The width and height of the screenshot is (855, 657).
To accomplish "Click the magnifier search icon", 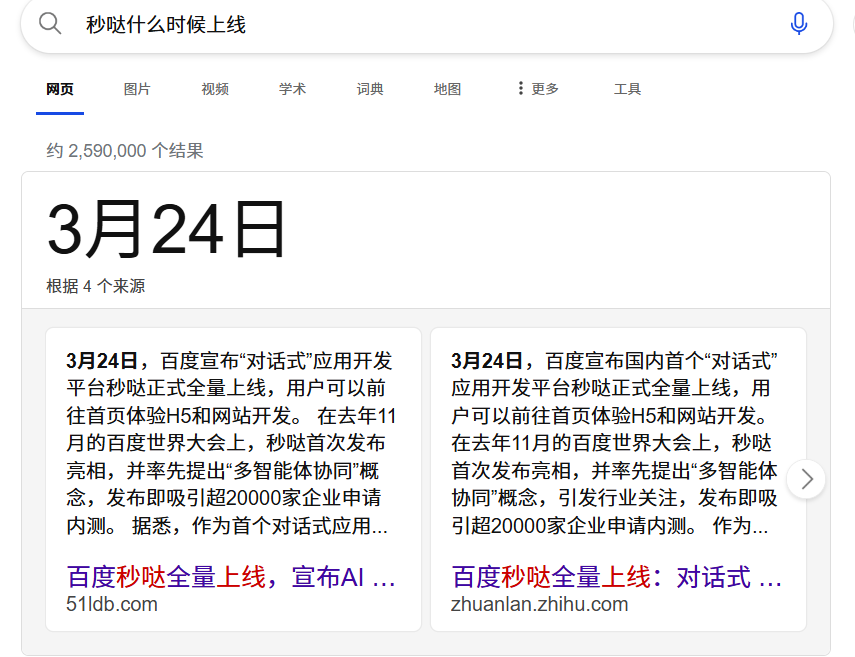I will coord(50,23).
